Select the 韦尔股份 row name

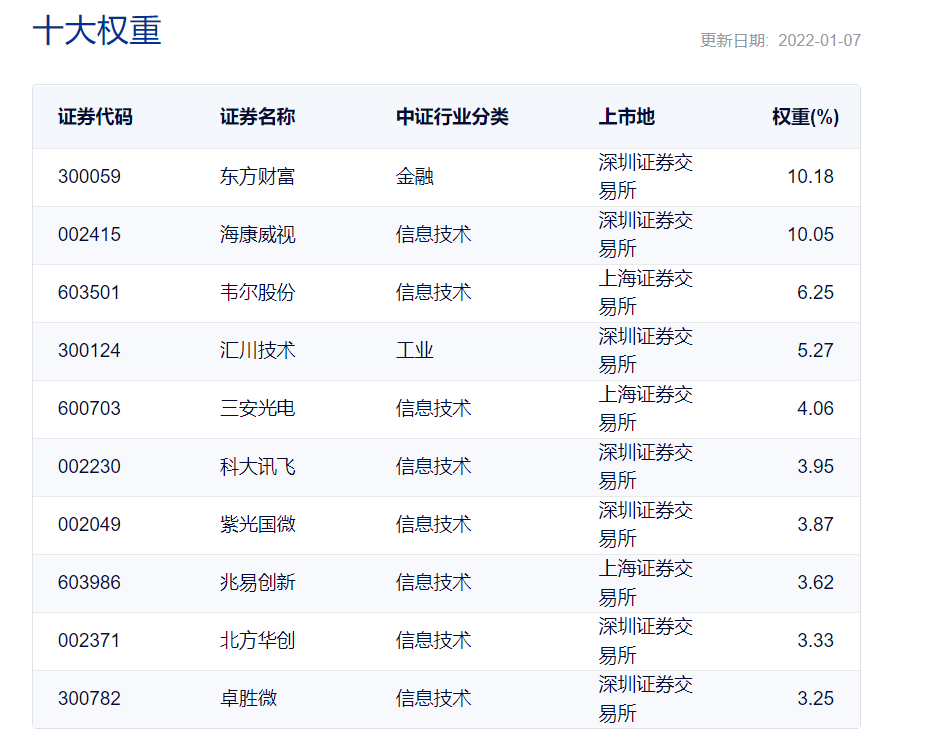[x=257, y=293]
